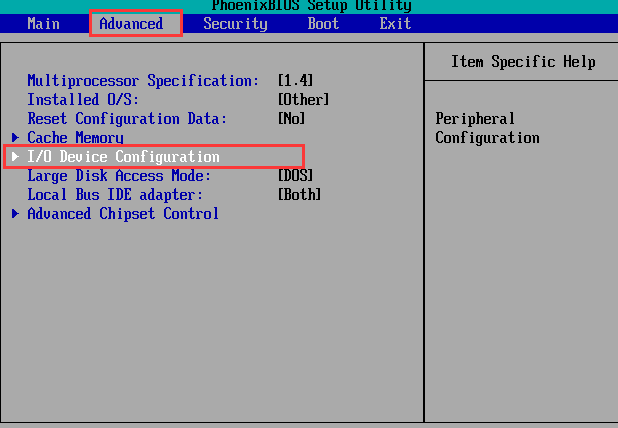Choose the Advanced Chipset Control entry

(x=123, y=214)
